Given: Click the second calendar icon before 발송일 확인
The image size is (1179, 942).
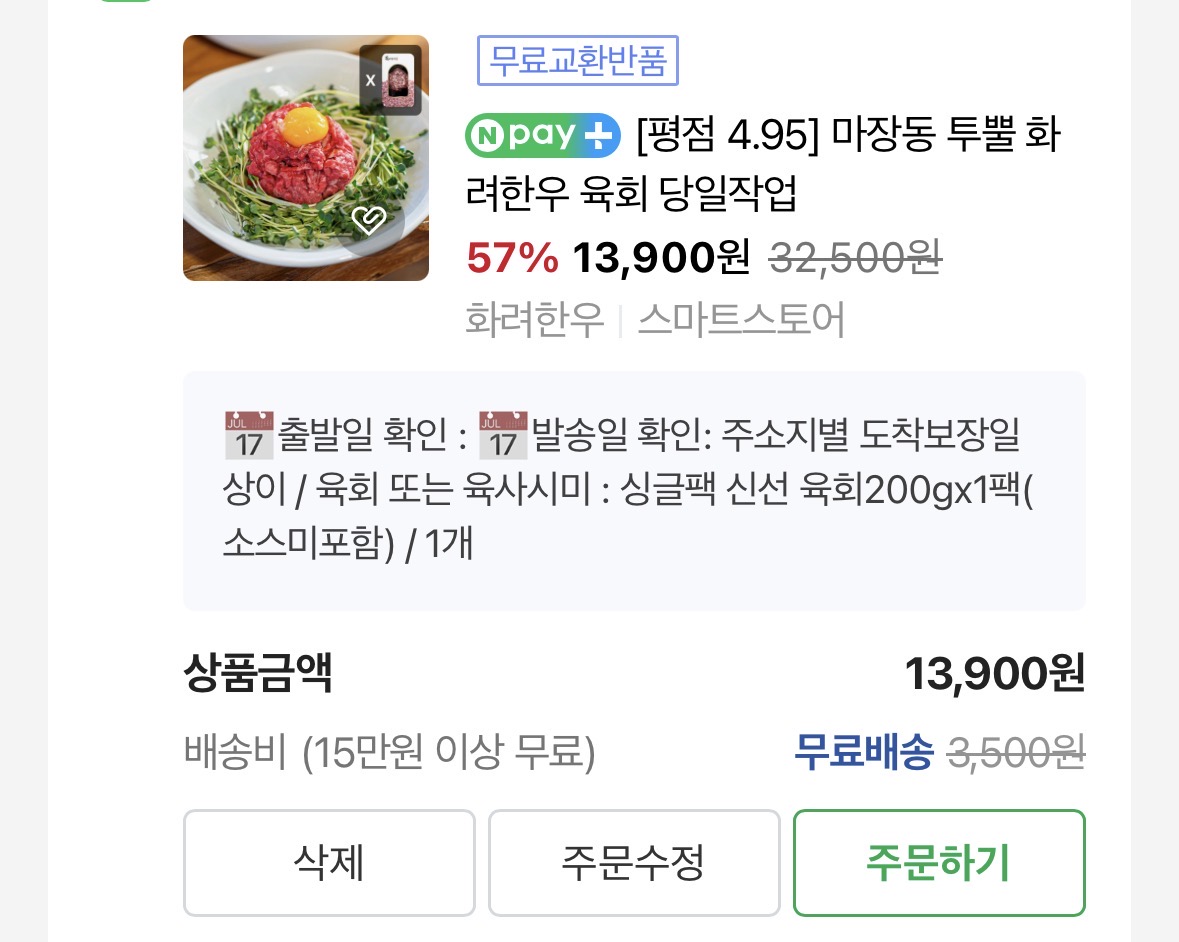Looking at the screenshot, I should 503,435.
